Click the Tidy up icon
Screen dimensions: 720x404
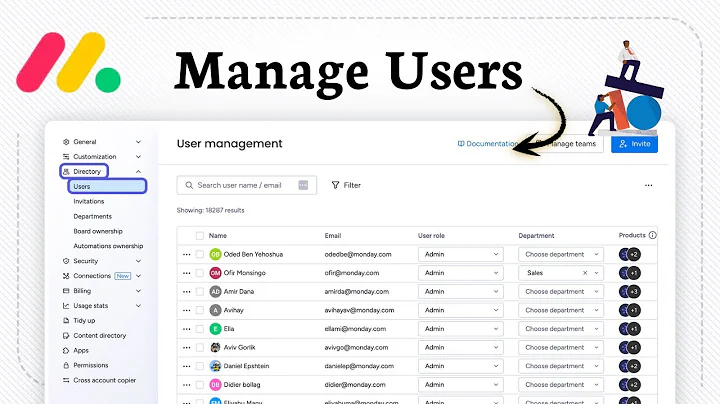click(66, 320)
